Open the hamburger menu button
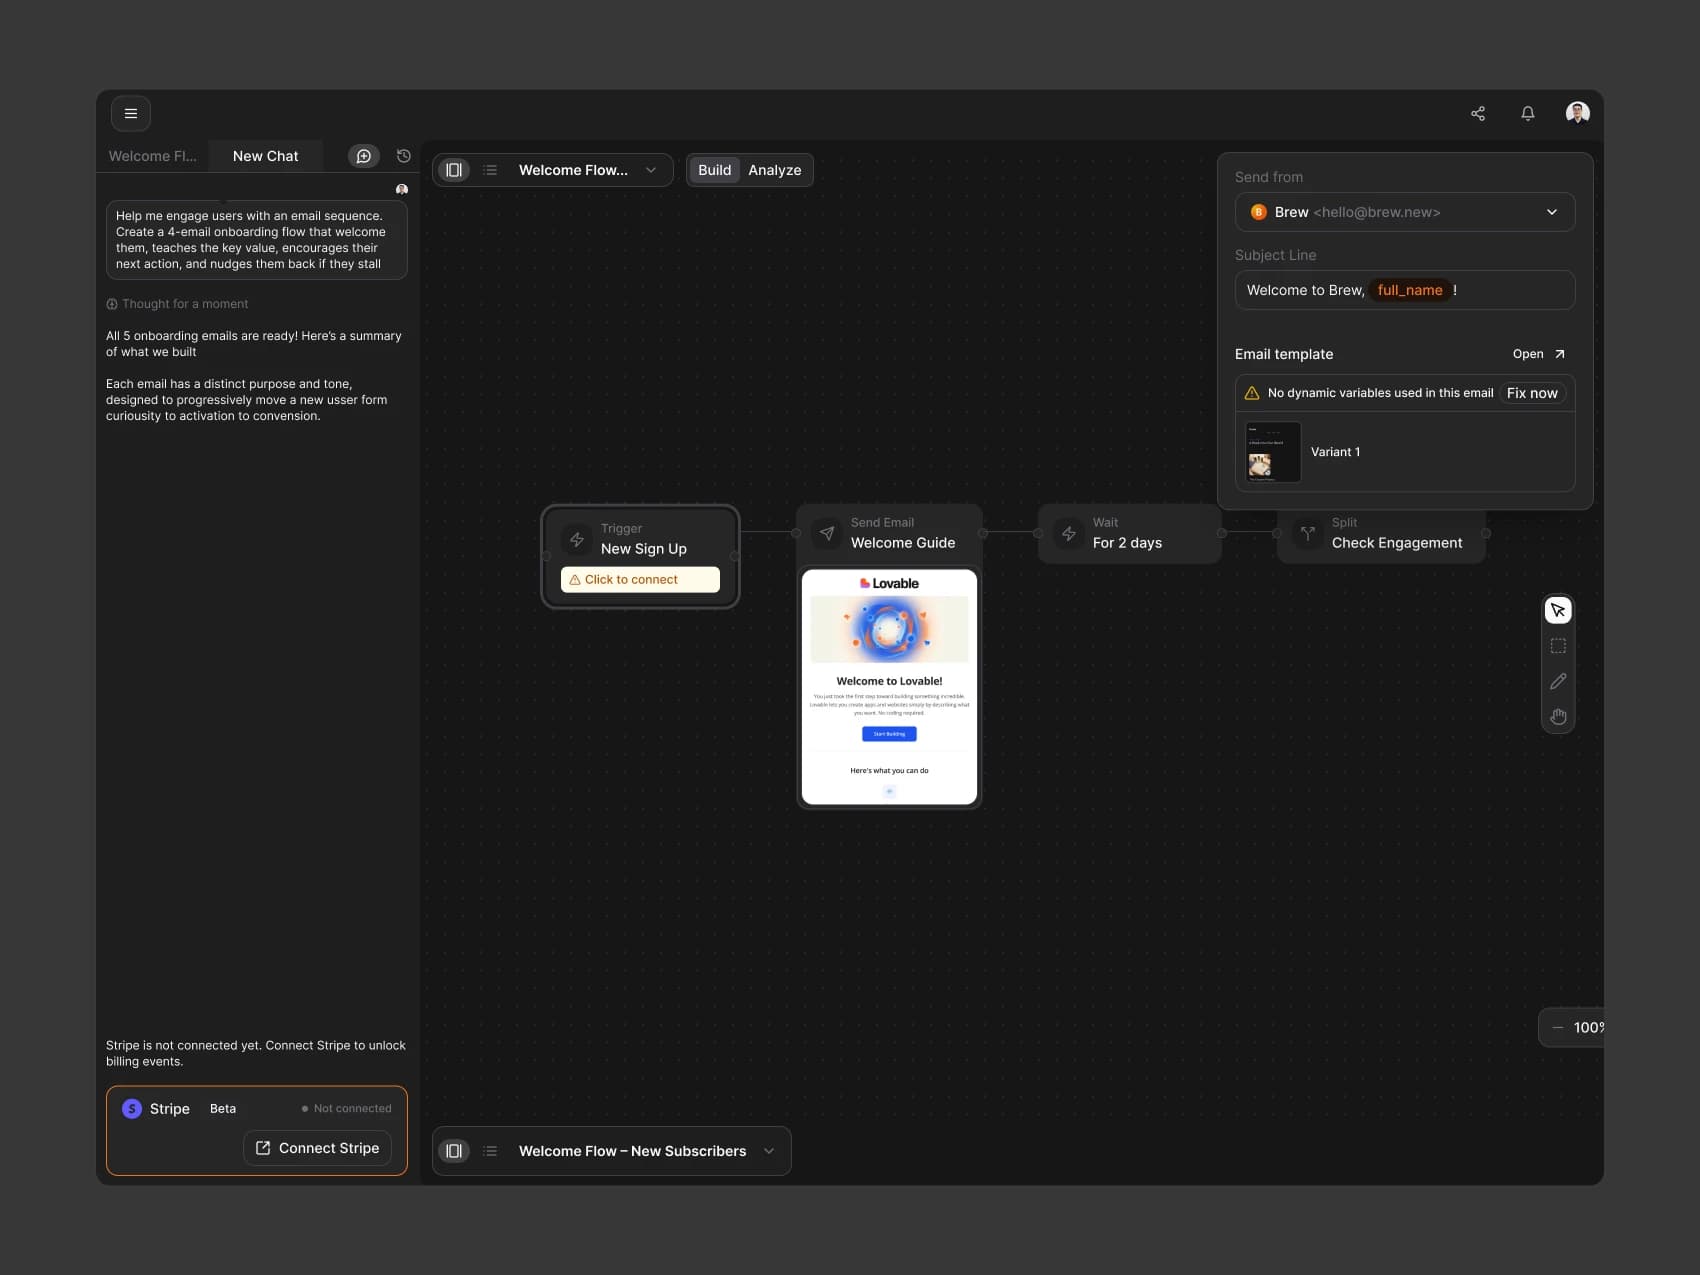Screen dimensions: 1700x1275 coord(131,114)
